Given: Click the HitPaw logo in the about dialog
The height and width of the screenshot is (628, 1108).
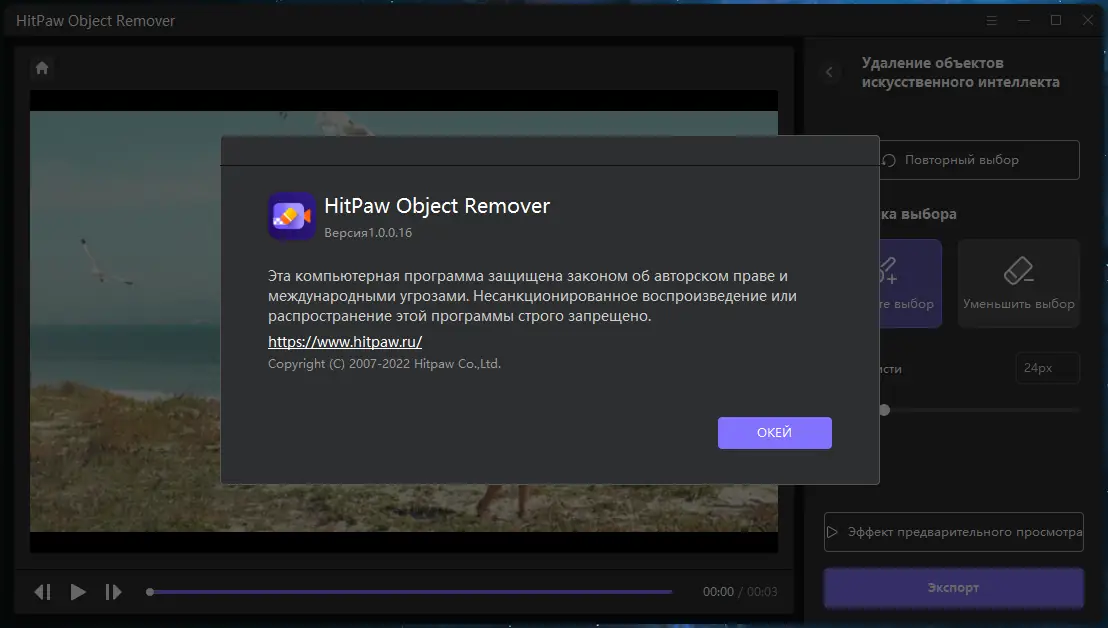Looking at the screenshot, I should click(291, 215).
